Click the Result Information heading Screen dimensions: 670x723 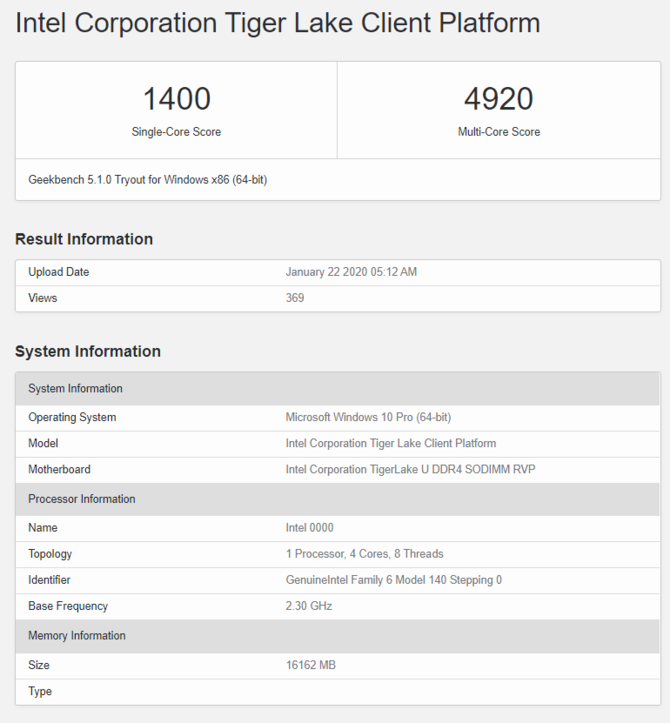pyautogui.click(x=84, y=239)
